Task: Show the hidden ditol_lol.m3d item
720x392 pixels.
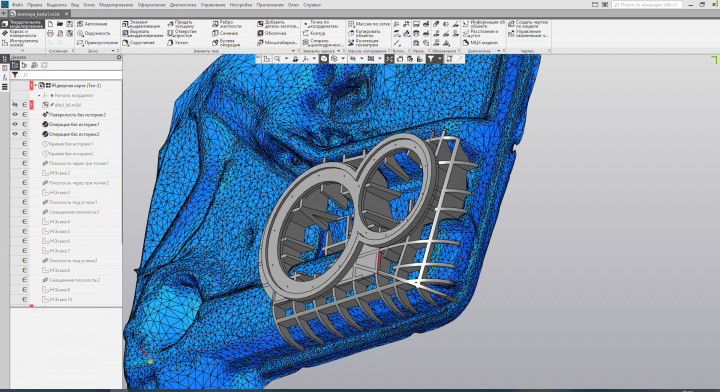Action: pos(15,105)
